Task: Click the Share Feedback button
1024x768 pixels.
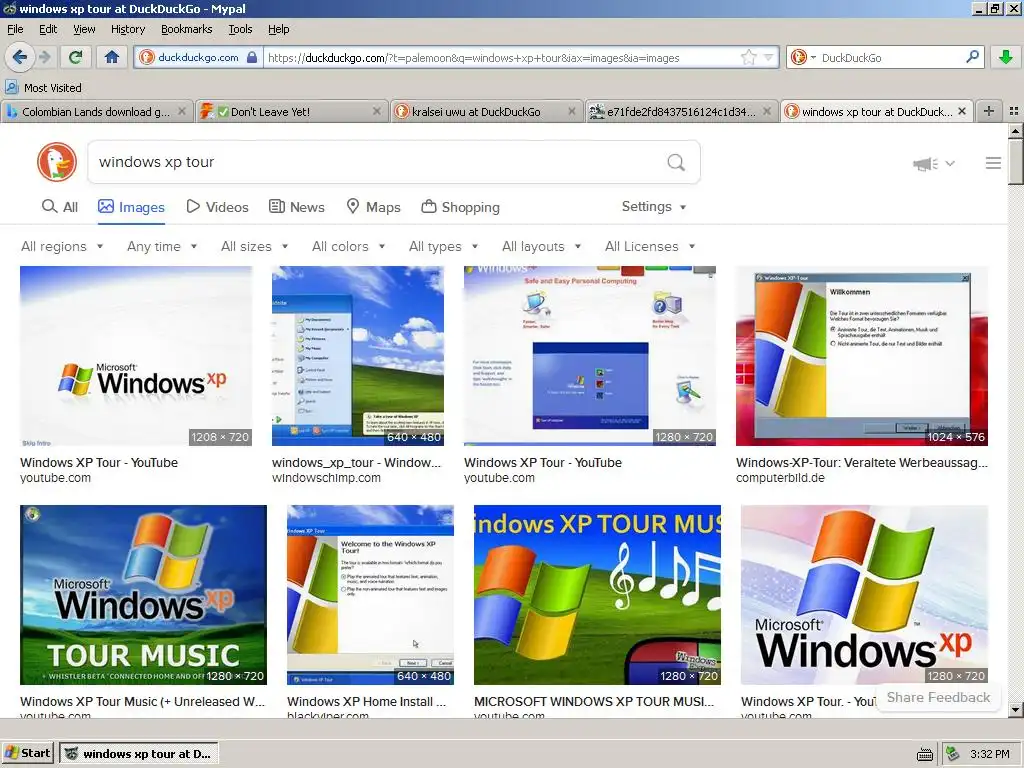Action: click(x=938, y=697)
